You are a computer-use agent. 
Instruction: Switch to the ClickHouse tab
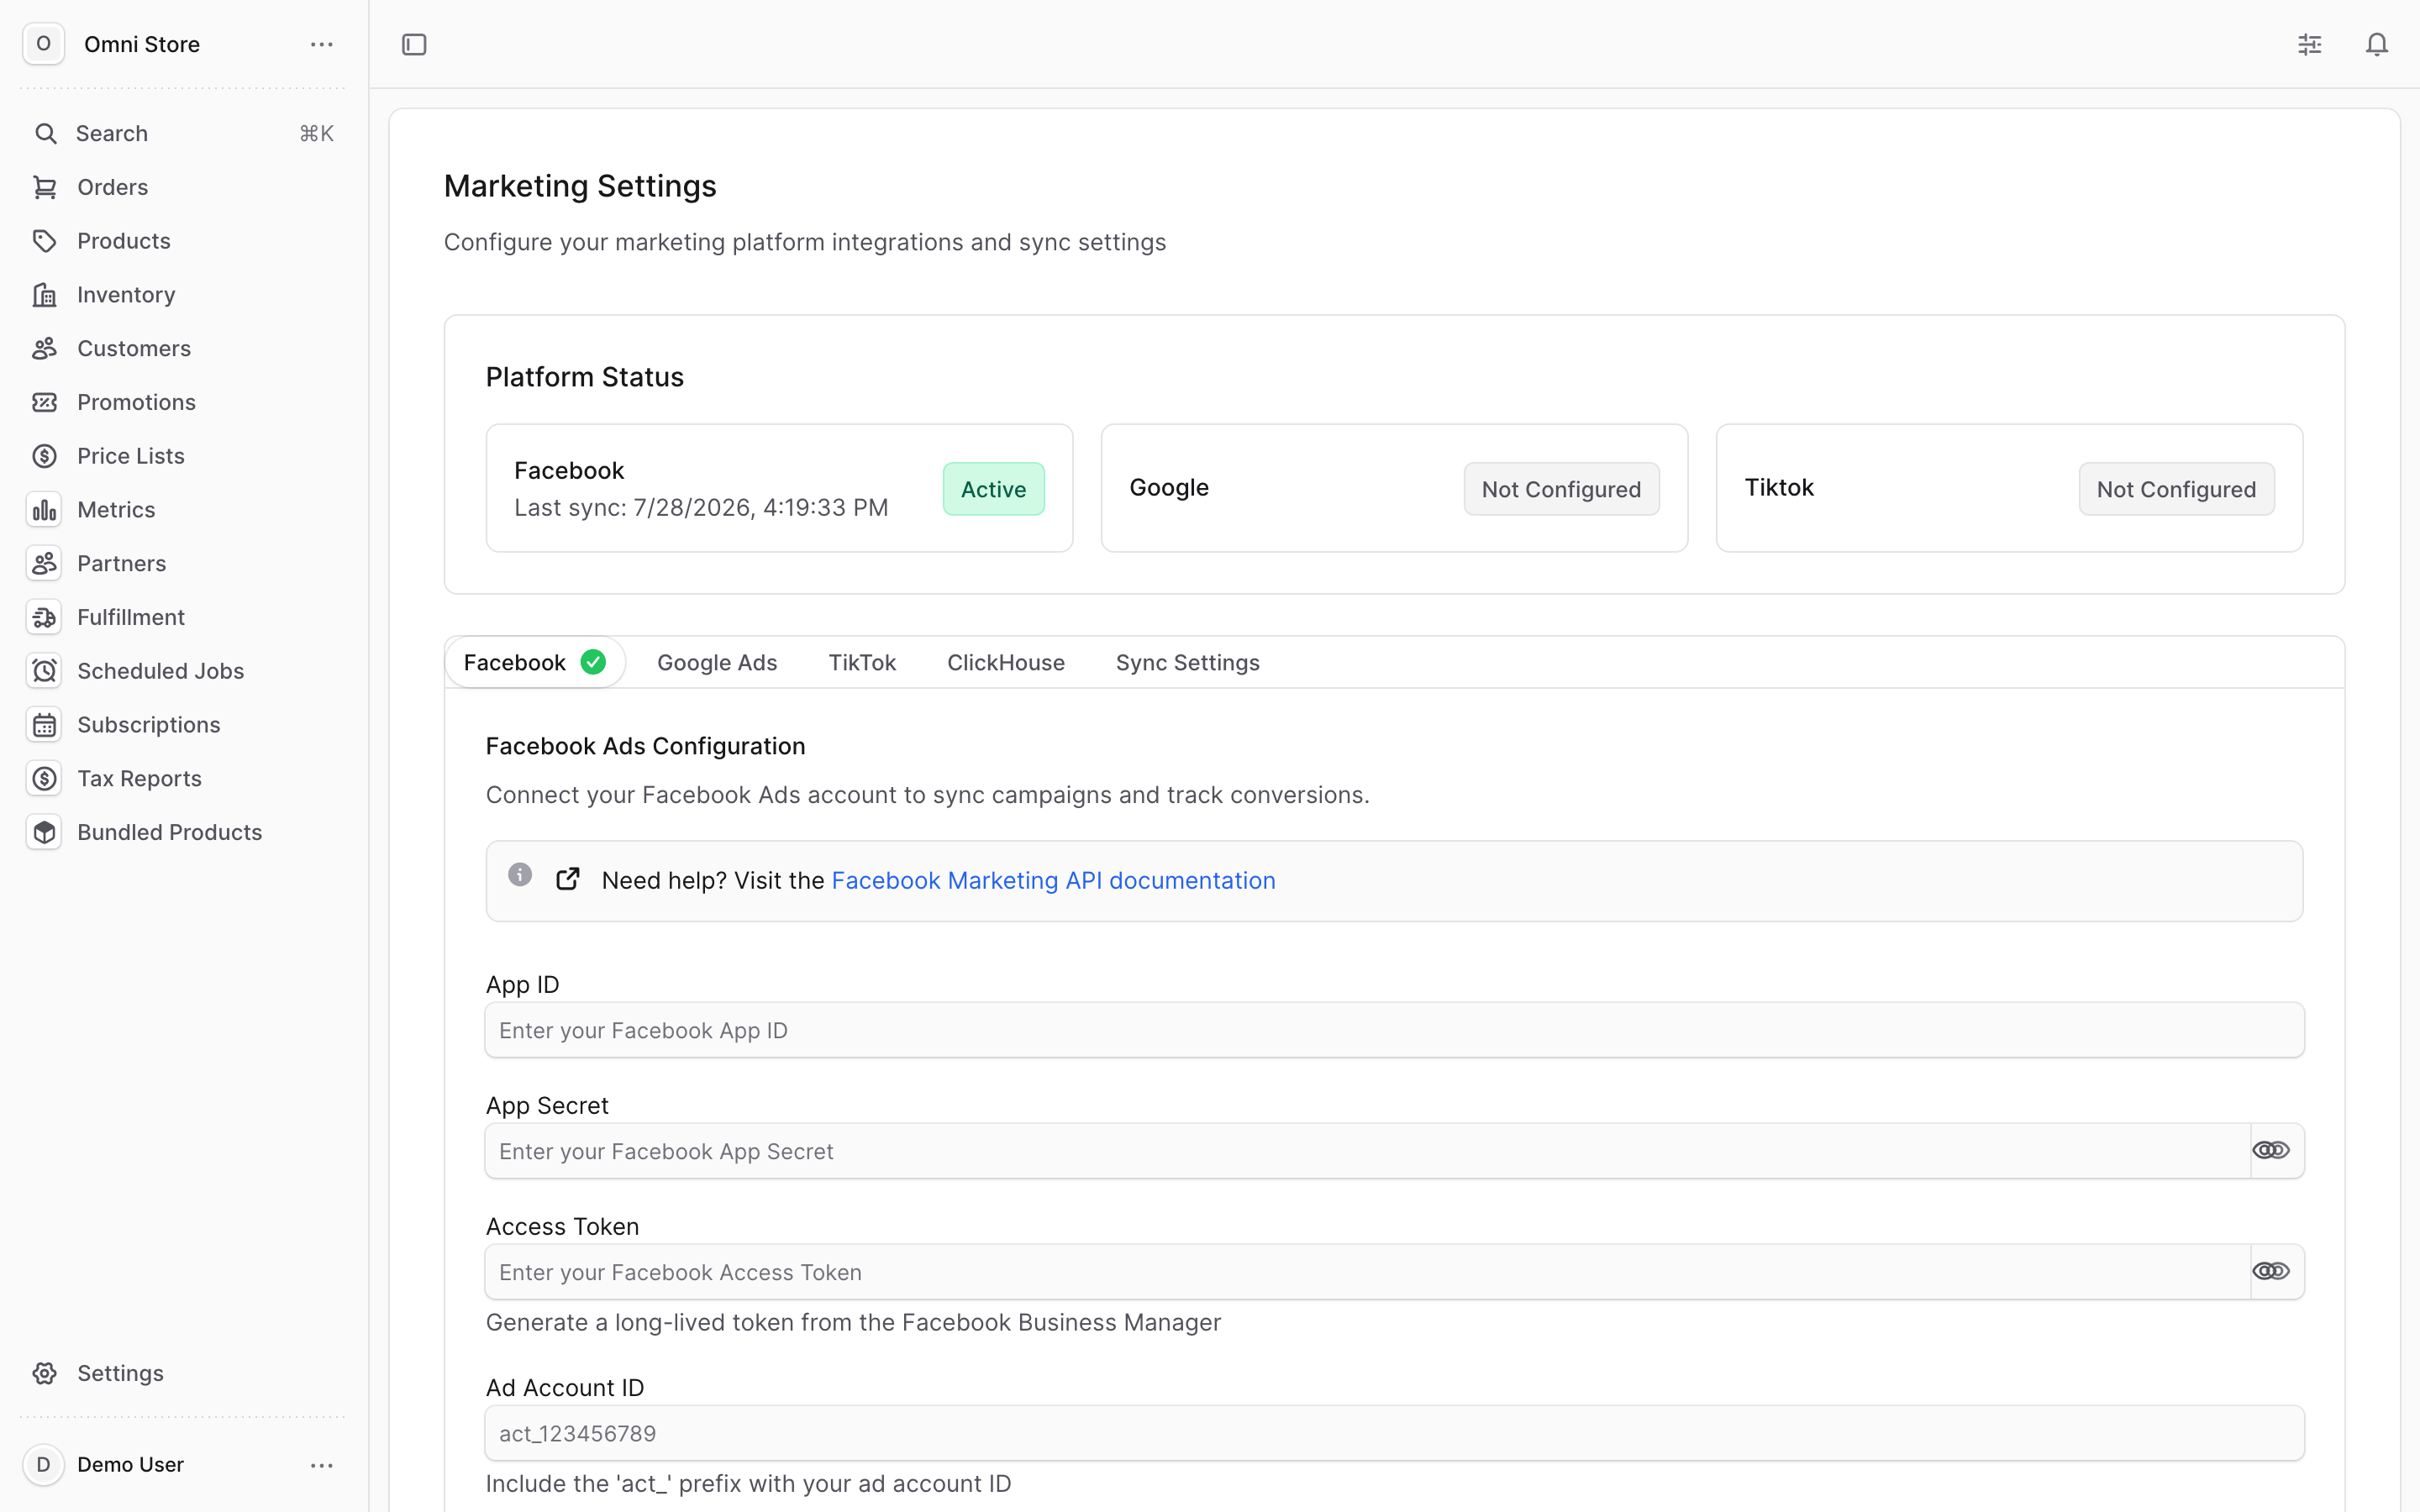(1006, 662)
